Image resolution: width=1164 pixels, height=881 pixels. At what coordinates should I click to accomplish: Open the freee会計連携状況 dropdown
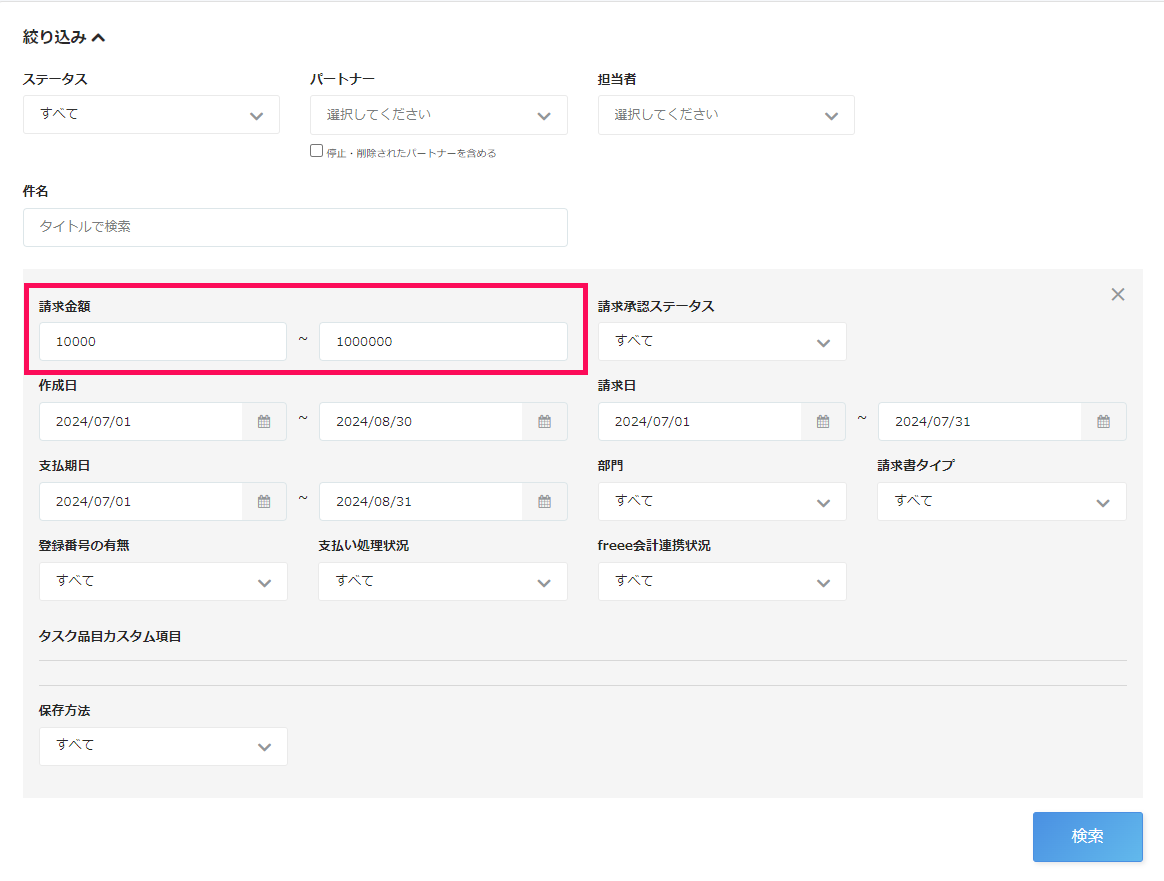pyautogui.click(x=722, y=582)
